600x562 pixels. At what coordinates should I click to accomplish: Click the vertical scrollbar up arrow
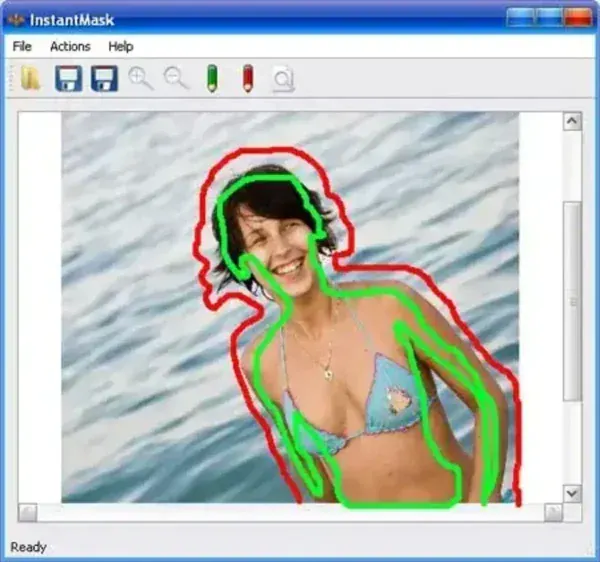coord(572,121)
